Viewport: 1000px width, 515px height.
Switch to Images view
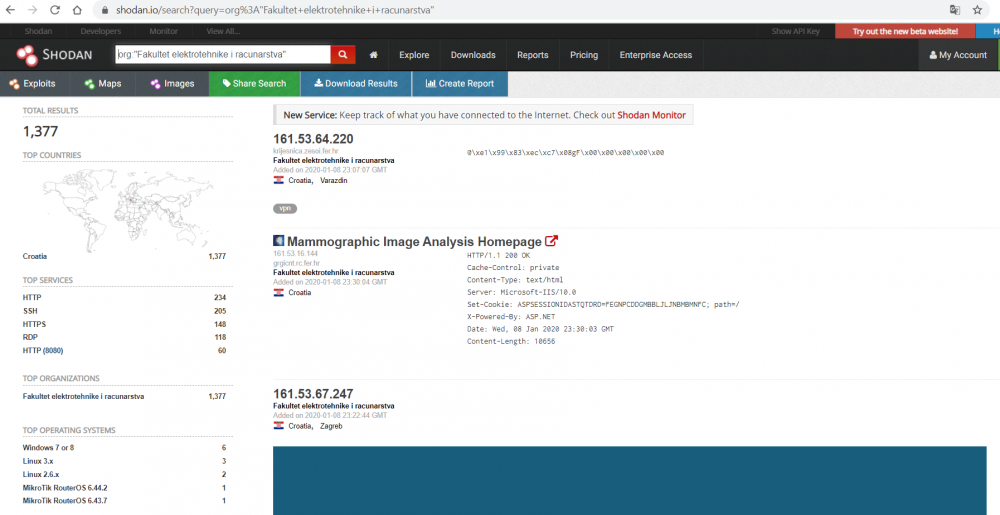[172, 84]
